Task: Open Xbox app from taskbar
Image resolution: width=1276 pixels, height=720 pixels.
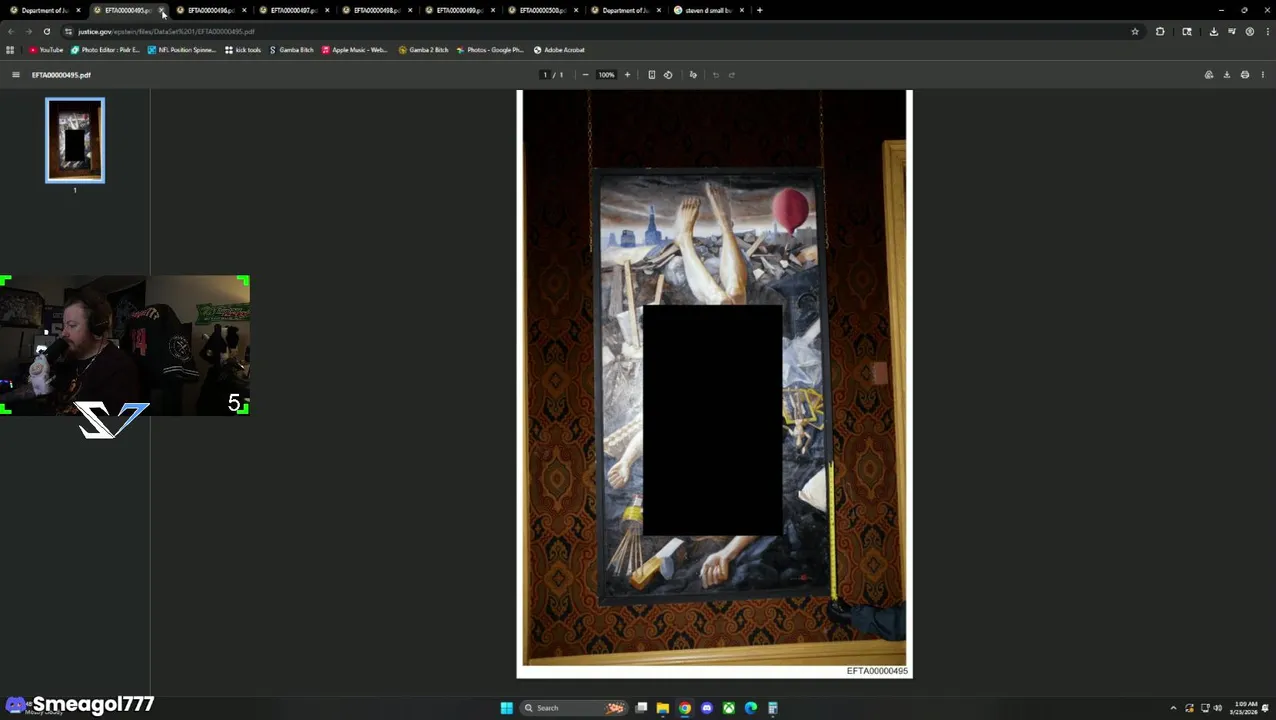Action: pos(729,708)
